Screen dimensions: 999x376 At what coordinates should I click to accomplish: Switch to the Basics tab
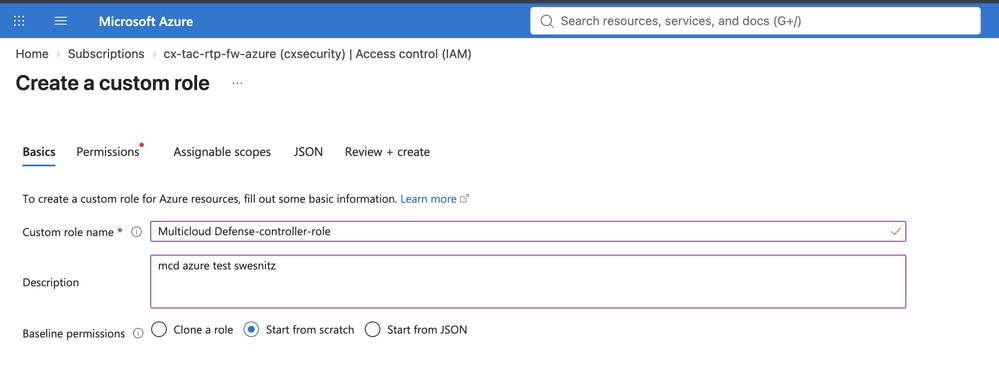click(x=39, y=152)
